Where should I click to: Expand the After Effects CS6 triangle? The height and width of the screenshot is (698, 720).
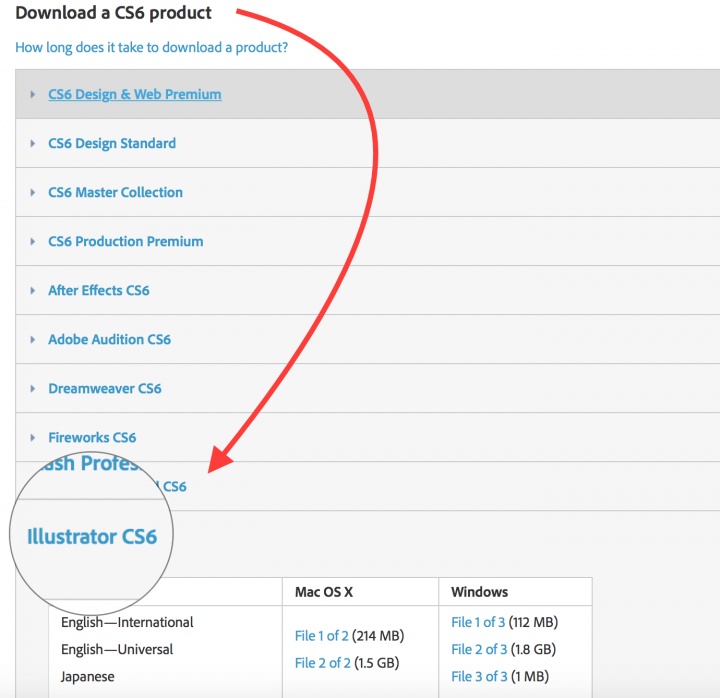click(x=33, y=291)
